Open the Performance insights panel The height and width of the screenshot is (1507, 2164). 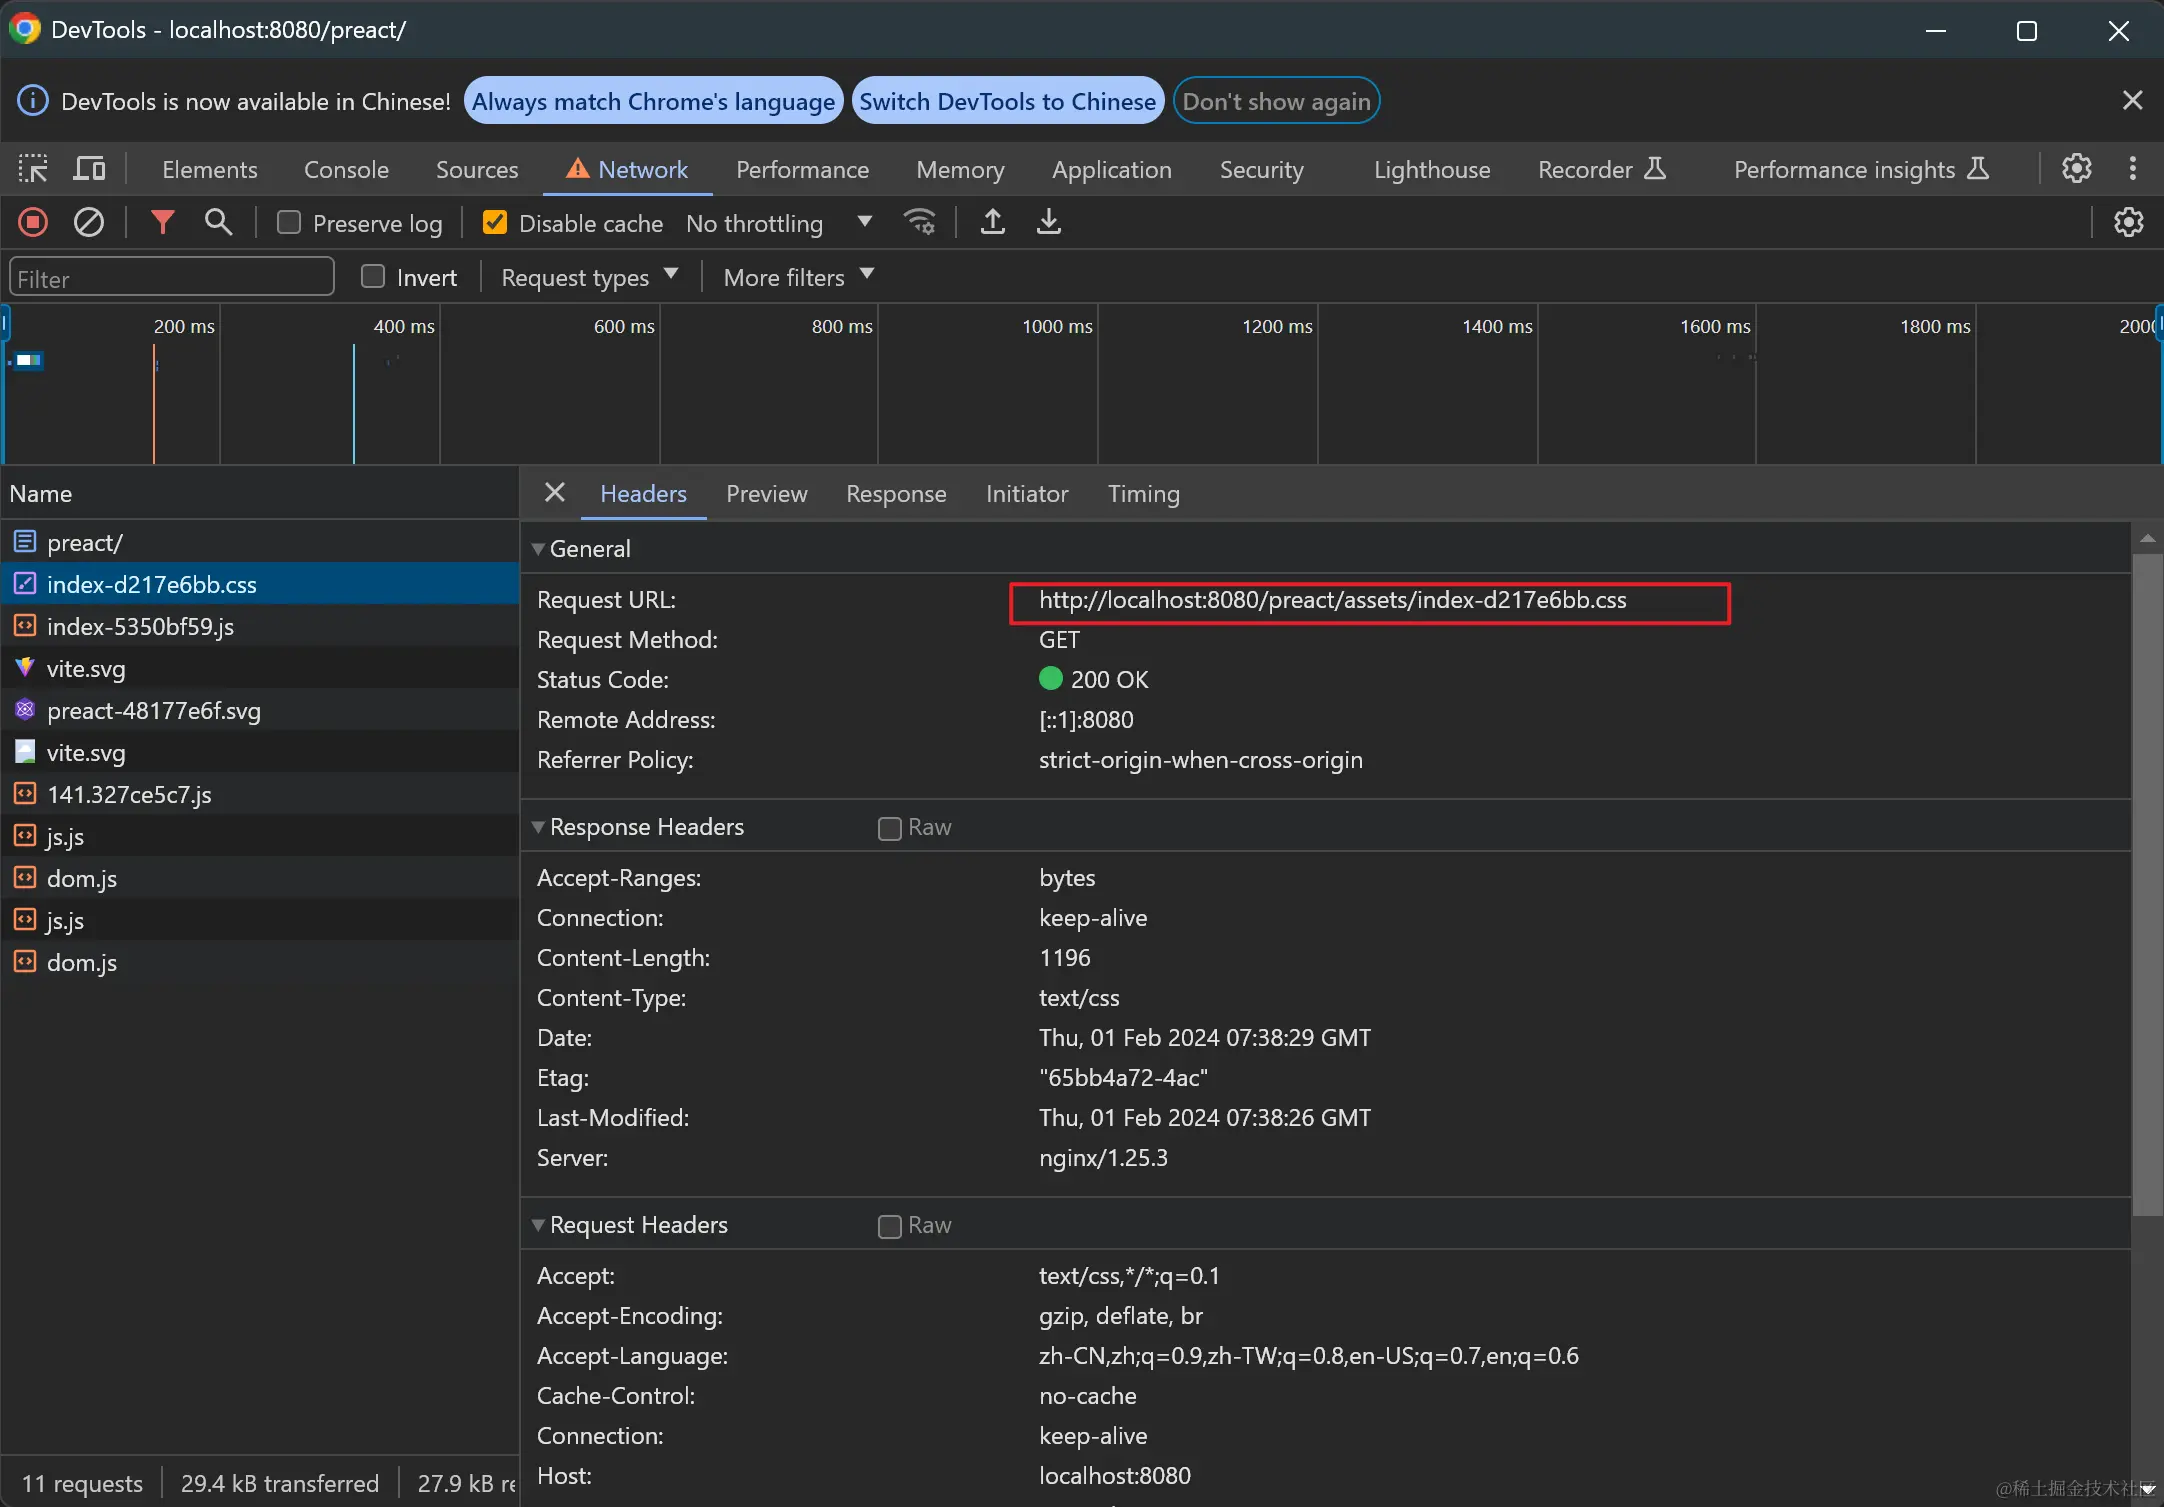(x=1861, y=169)
